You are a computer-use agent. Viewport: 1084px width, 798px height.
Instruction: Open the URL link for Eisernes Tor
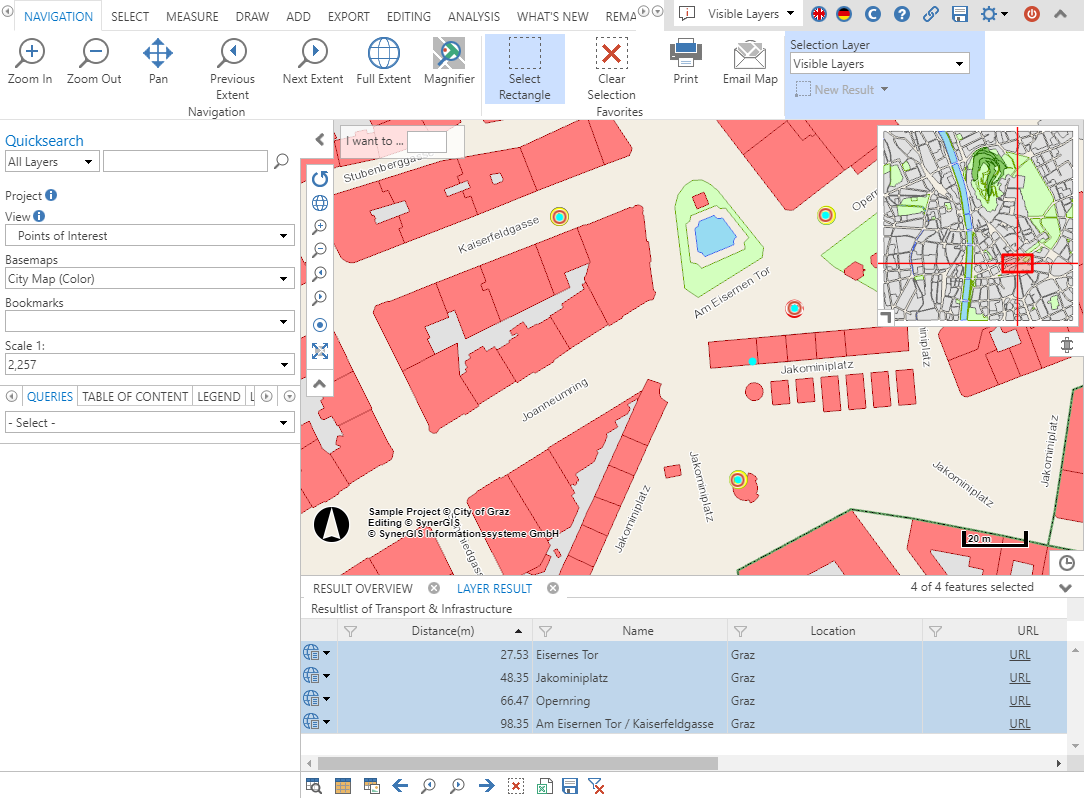pyautogui.click(x=1019, y=655)
